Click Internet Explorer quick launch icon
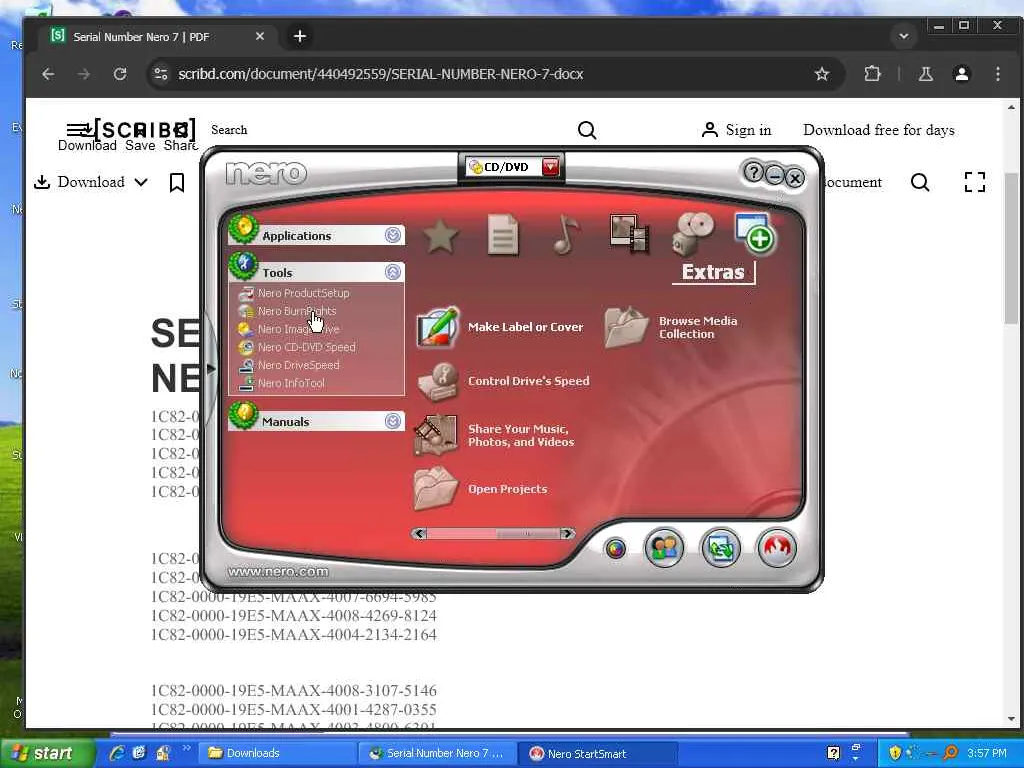1024x768 pixels. (118, 753)
